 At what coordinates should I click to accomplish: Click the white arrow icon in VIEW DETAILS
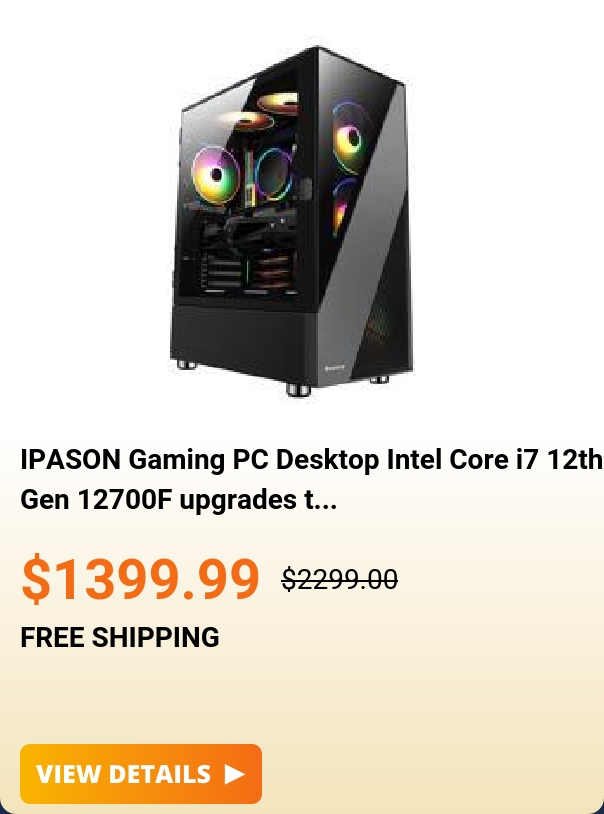pyautogui.click(x=235, y=774)
